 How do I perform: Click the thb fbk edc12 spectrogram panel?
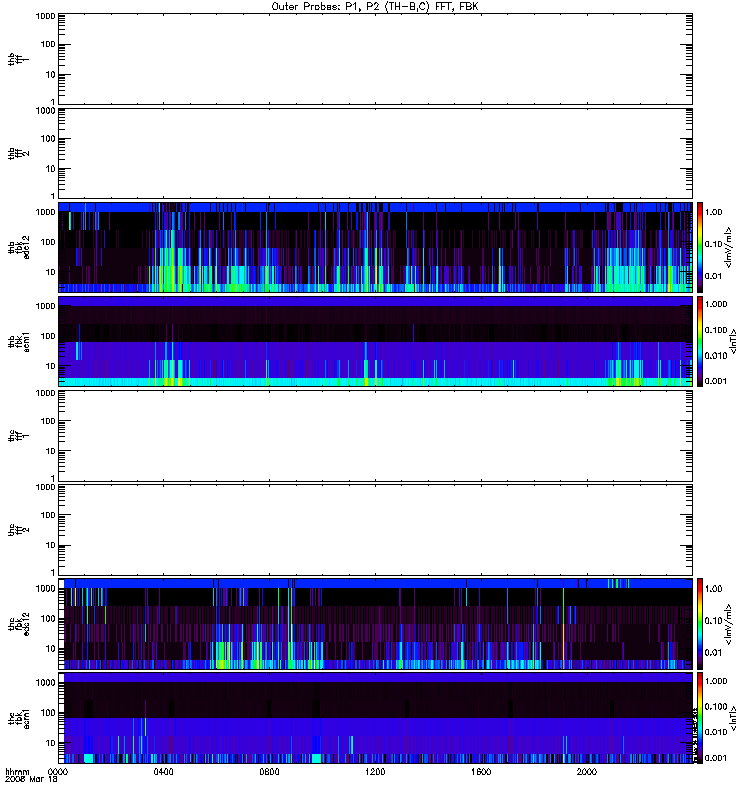point(375,247)
